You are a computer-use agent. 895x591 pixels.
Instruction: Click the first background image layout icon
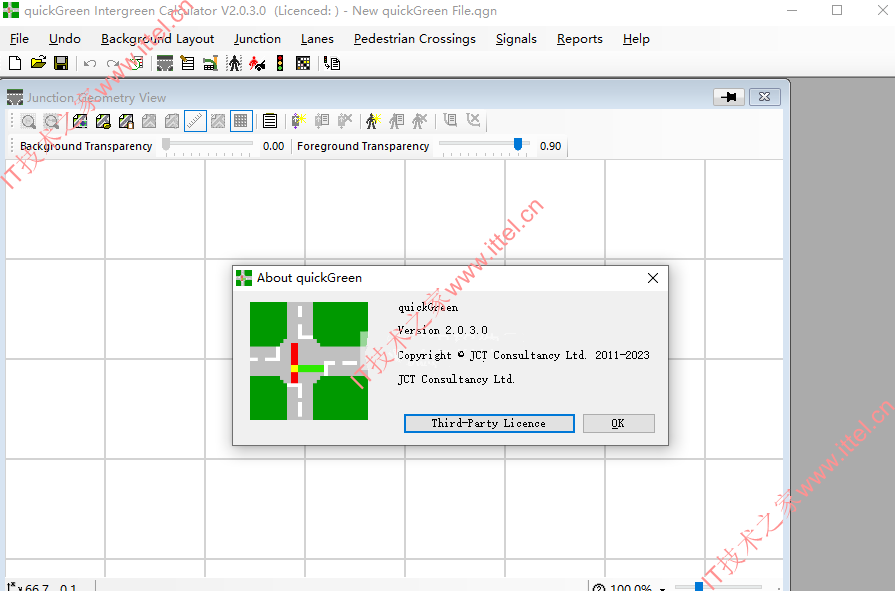click(80, 121)
